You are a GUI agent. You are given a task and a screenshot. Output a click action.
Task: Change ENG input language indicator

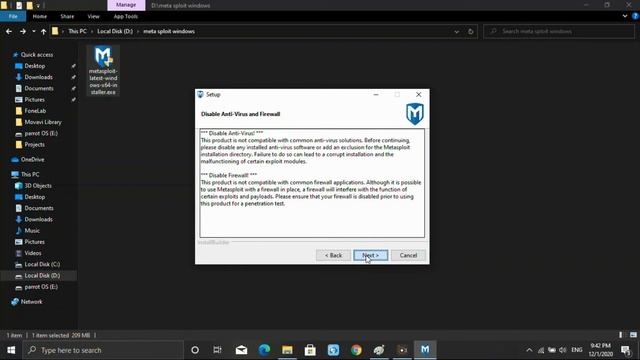click(577, 350)
